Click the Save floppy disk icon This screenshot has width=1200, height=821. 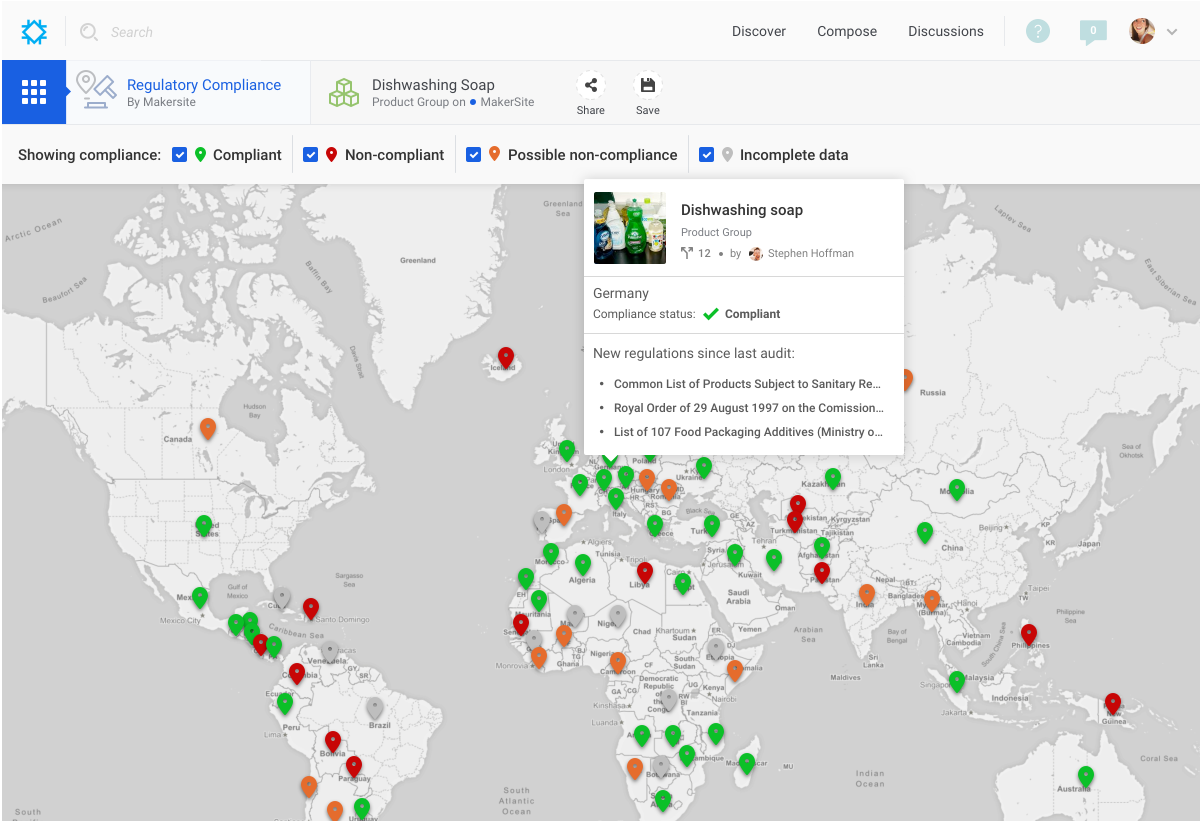[x=648, y=85]
